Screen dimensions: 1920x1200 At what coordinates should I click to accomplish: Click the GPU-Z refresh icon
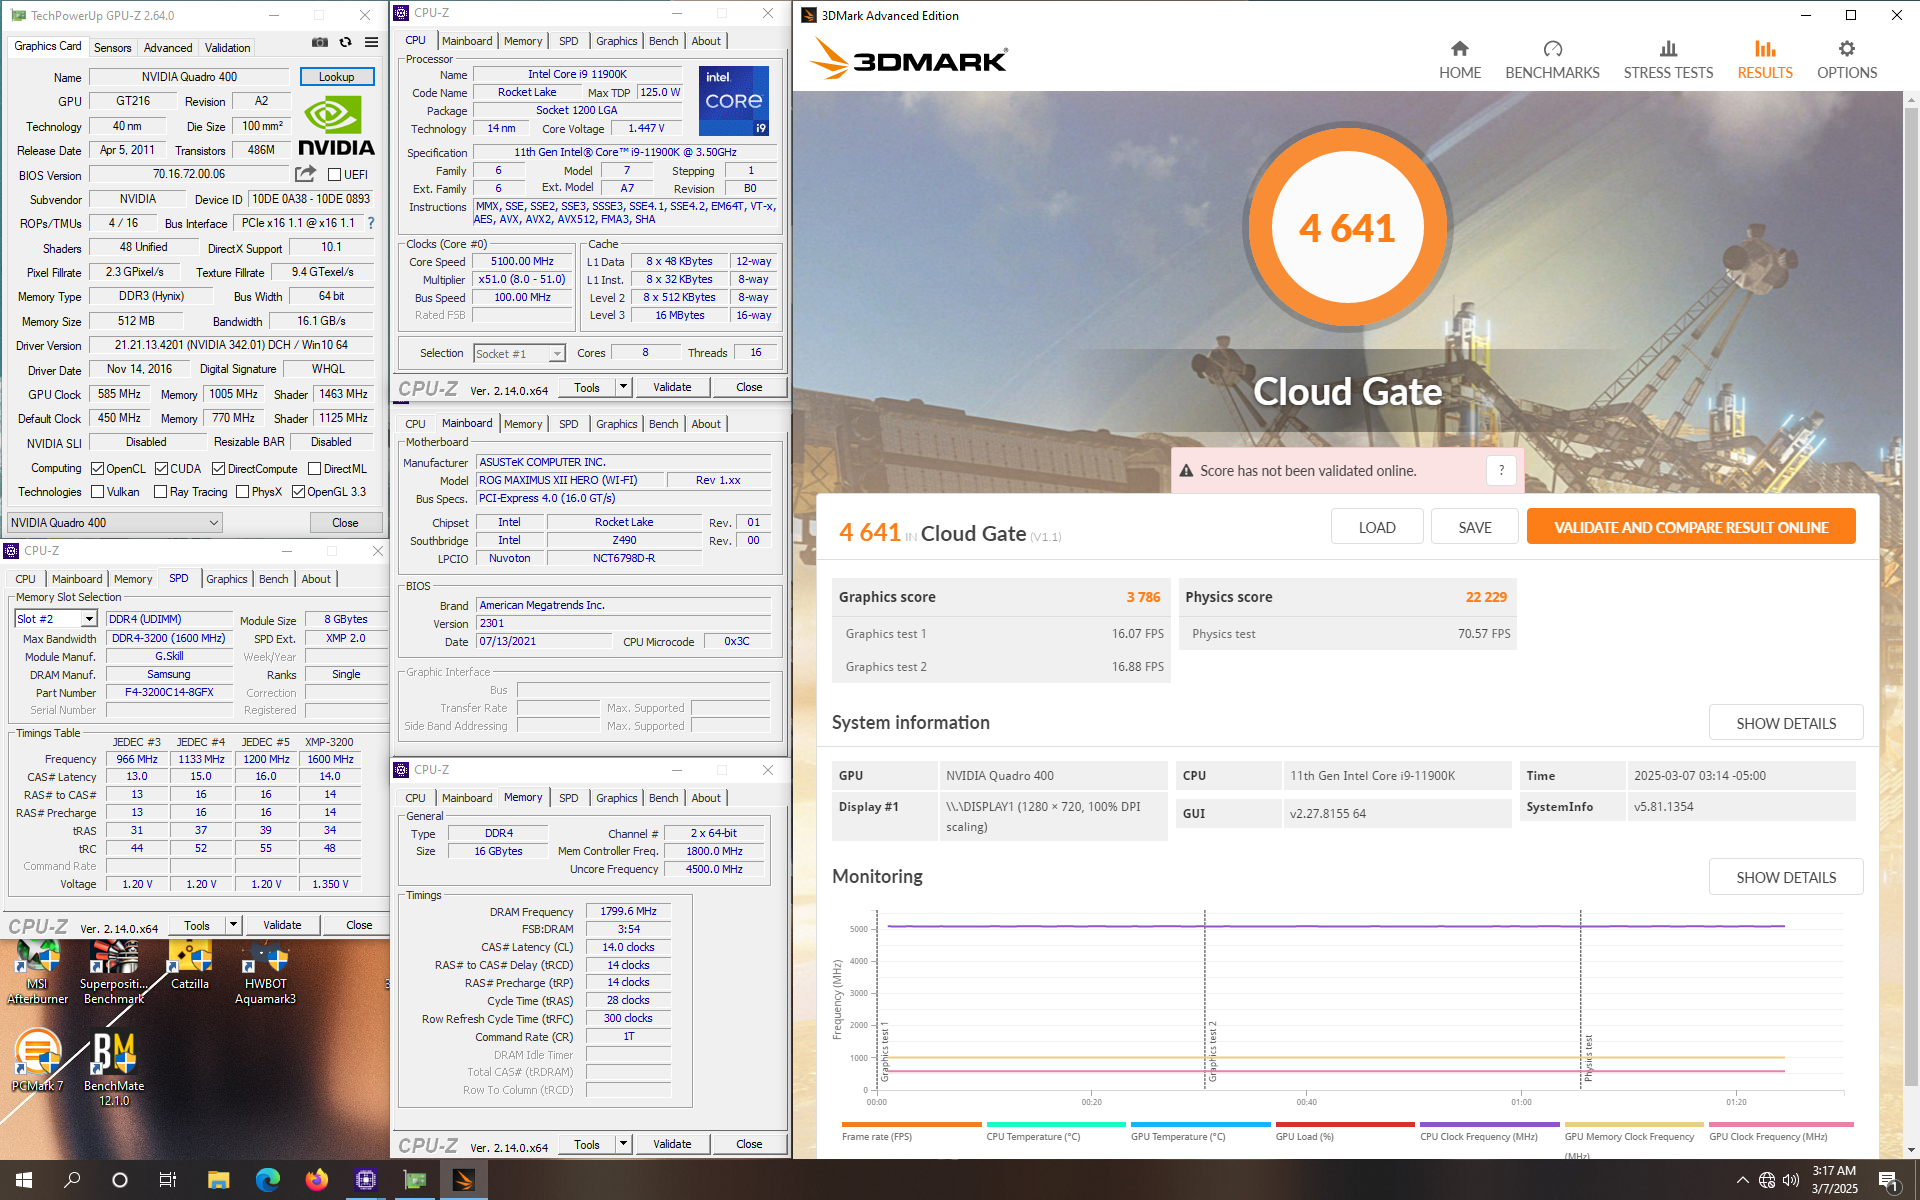point(346,42)
